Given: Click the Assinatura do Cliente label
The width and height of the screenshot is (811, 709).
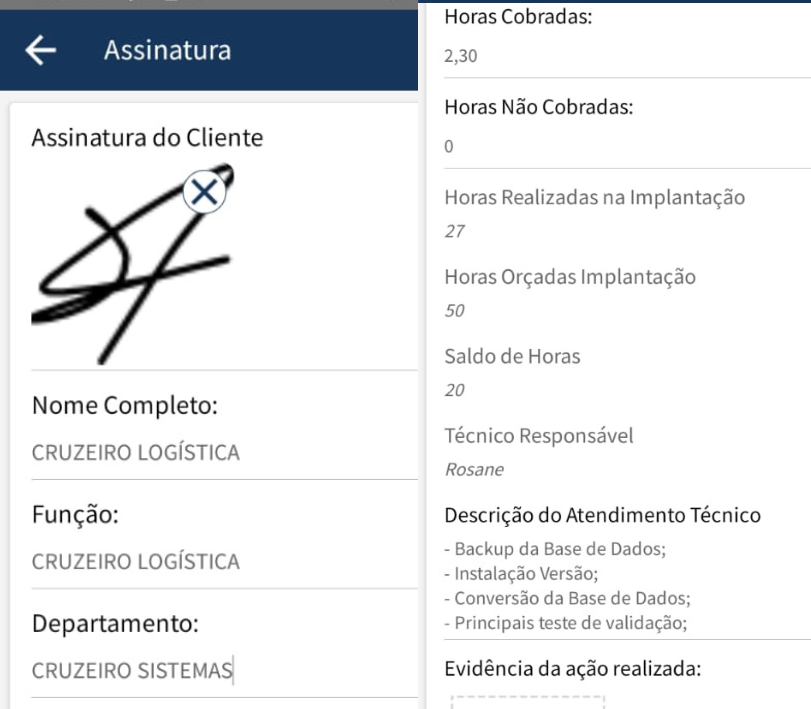Looking at the screenshot, I should [x=147, y=138].
